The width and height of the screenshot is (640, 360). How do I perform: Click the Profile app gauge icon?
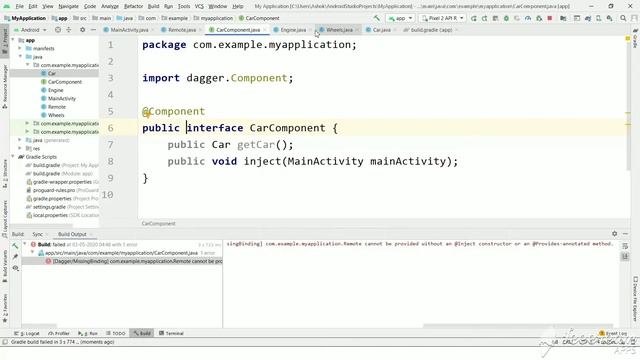click(x=528, y=18)
